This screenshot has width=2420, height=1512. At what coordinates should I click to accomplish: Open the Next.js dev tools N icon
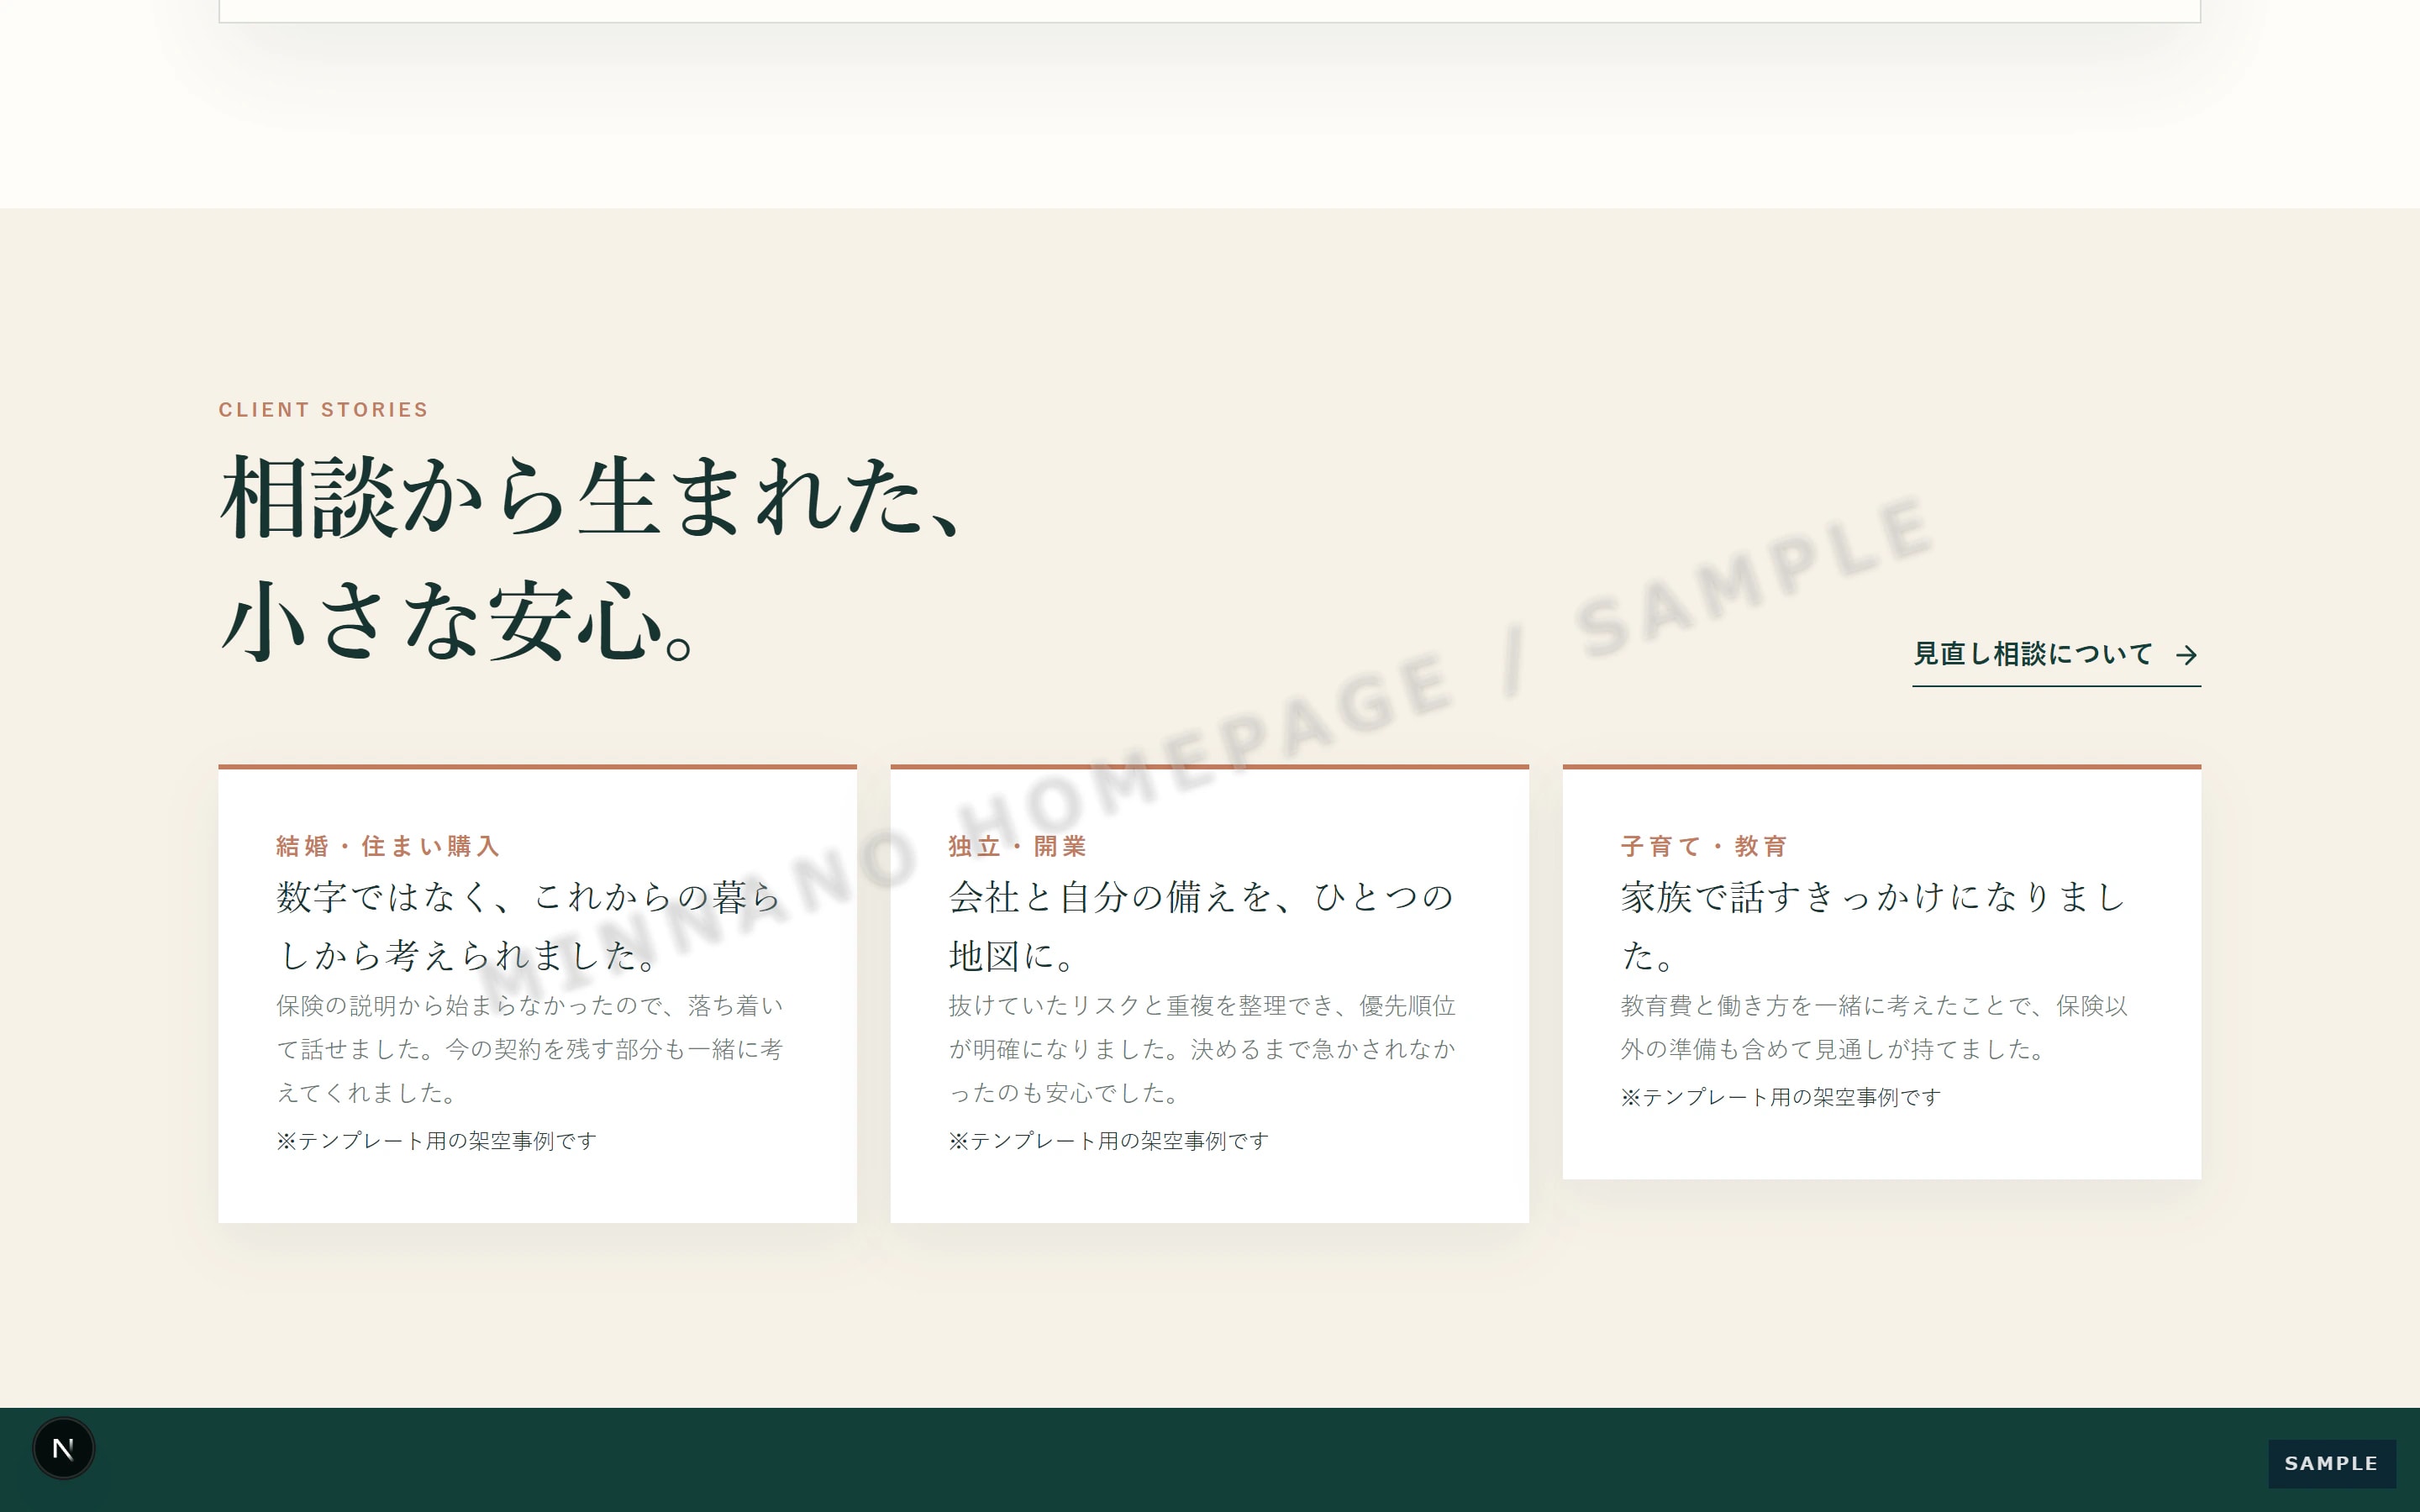[63, 1448]
